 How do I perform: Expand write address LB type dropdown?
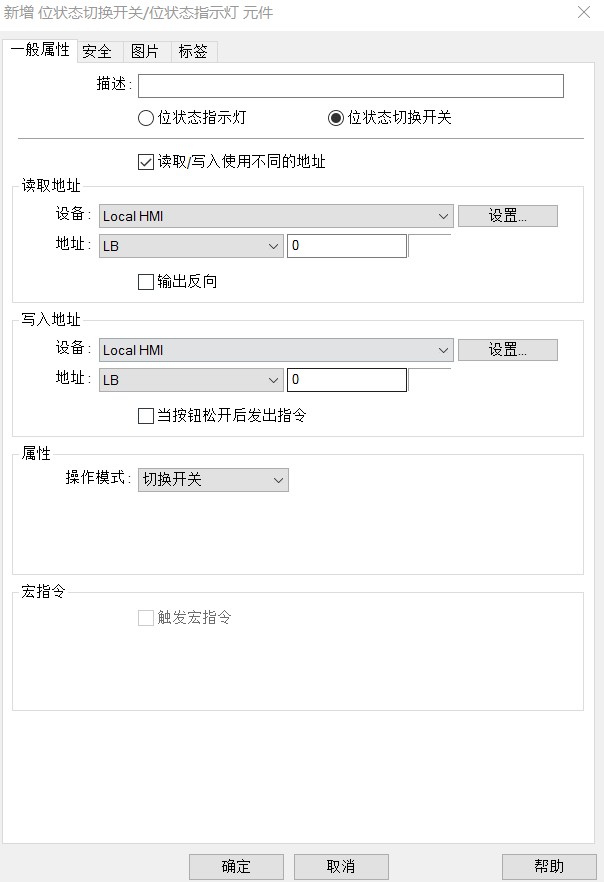click(191, 380)
